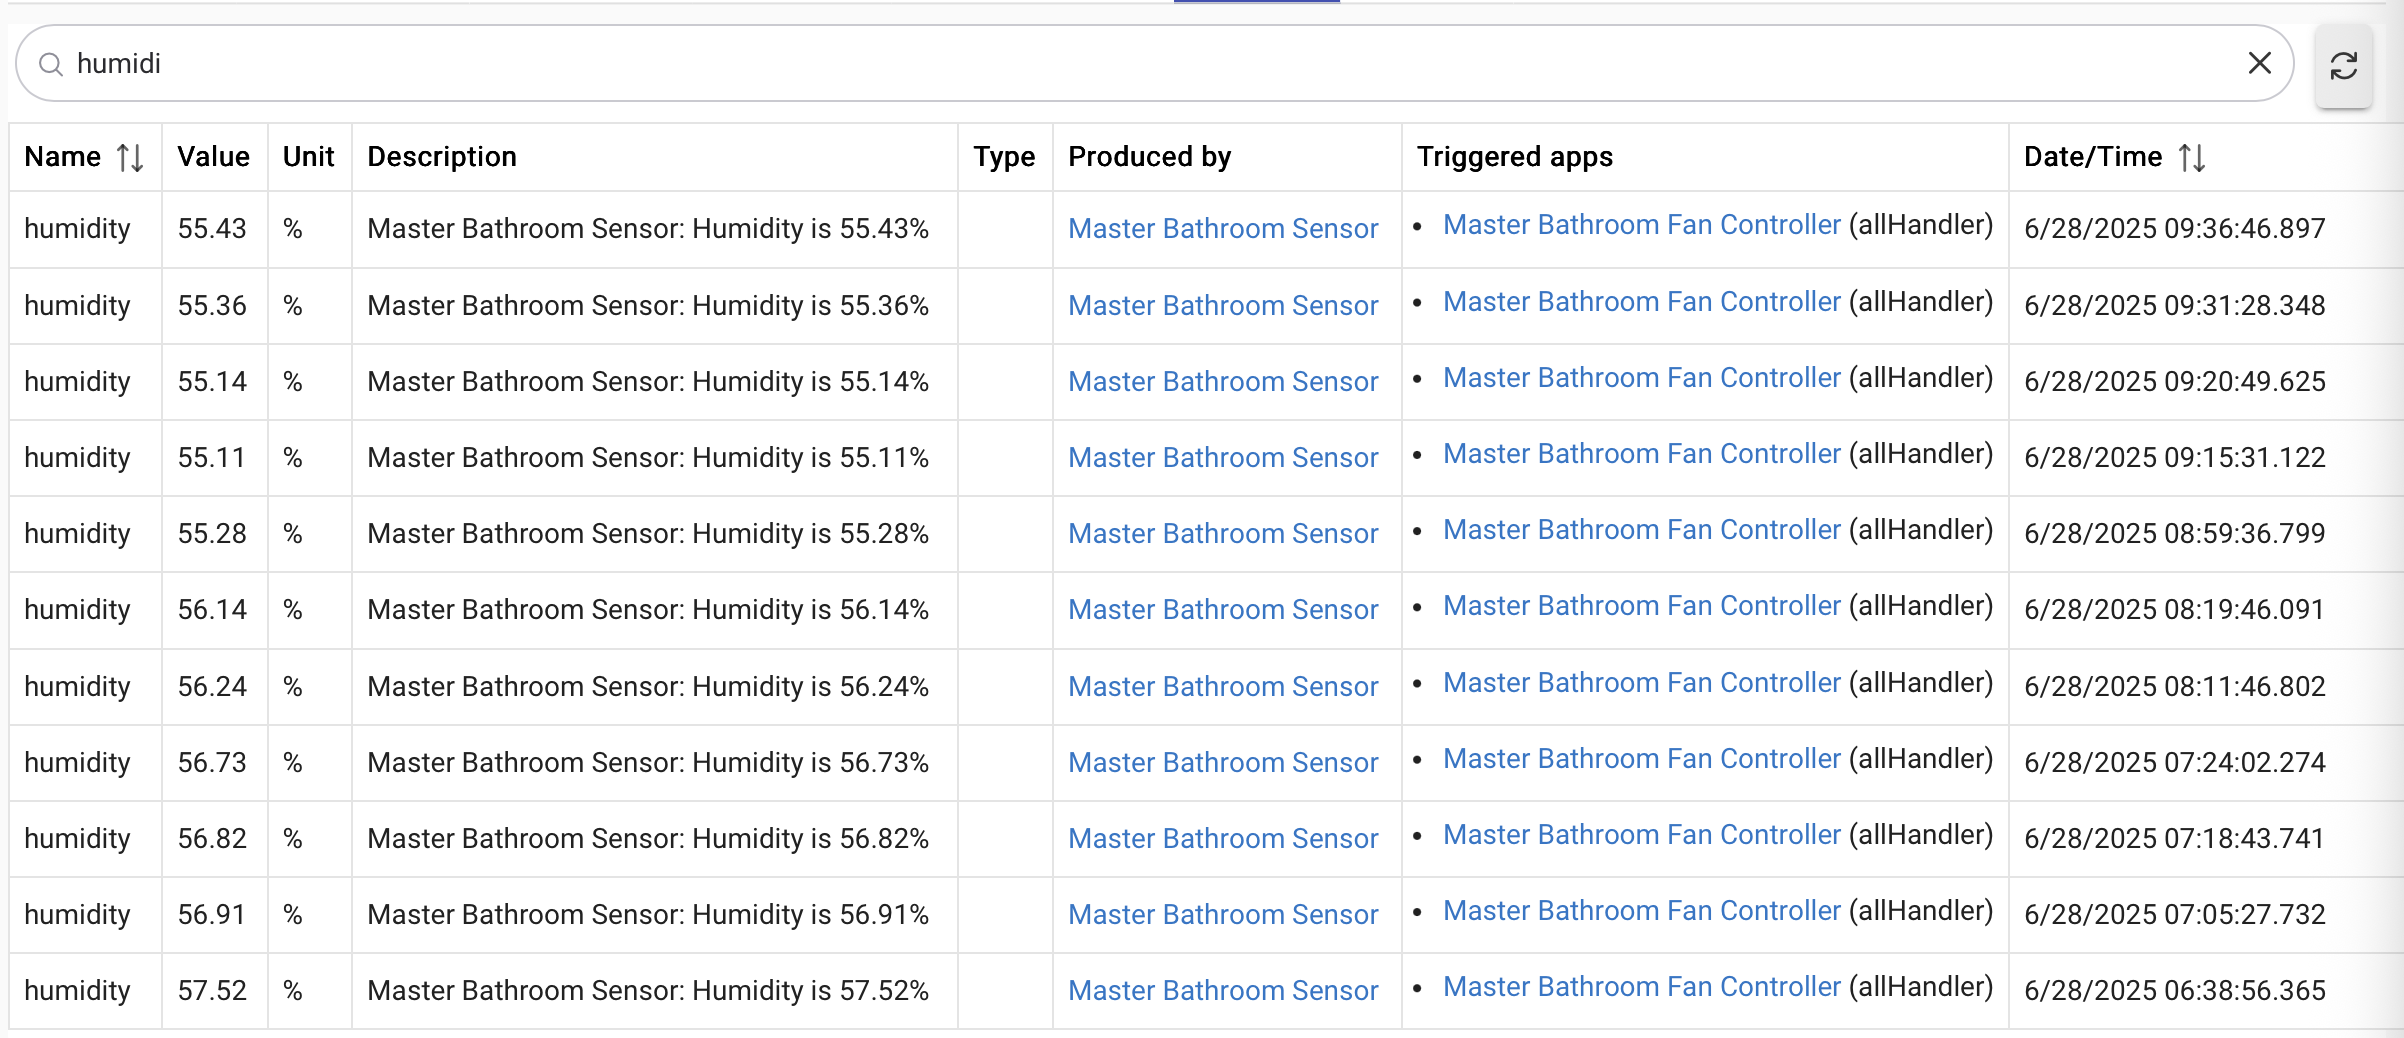Viewport: 2404px width, 1038px height.
Task: Open Master Bathroom Sensor for 55.43 reading
Action: pos(1222,229)
